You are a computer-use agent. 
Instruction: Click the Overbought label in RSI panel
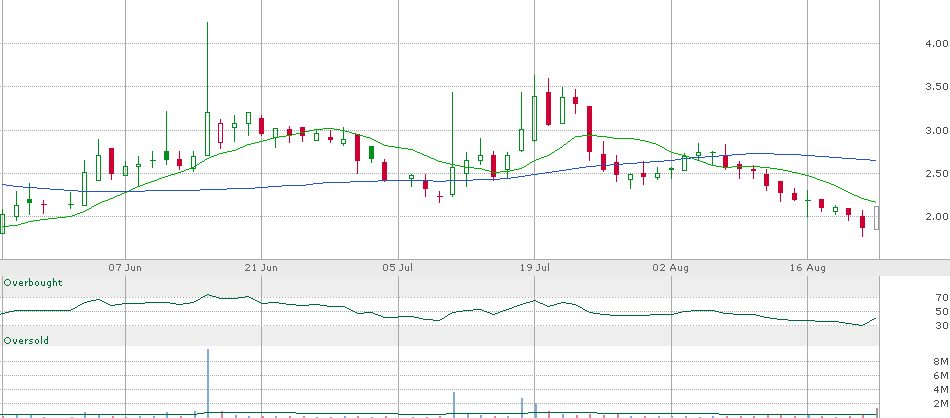pos(33,283)
